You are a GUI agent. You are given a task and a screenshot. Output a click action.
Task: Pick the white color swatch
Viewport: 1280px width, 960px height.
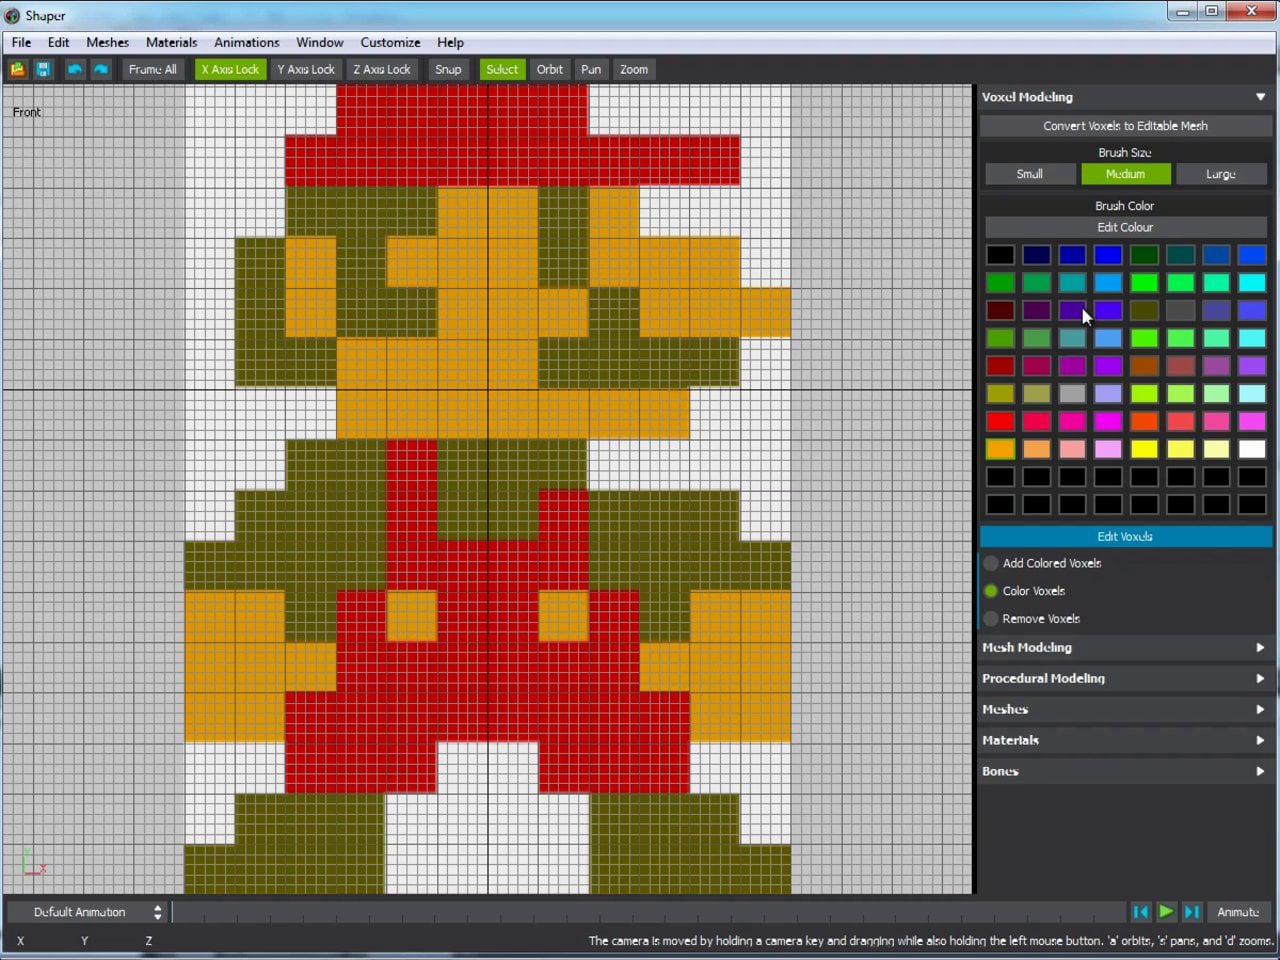(1252, 449)
